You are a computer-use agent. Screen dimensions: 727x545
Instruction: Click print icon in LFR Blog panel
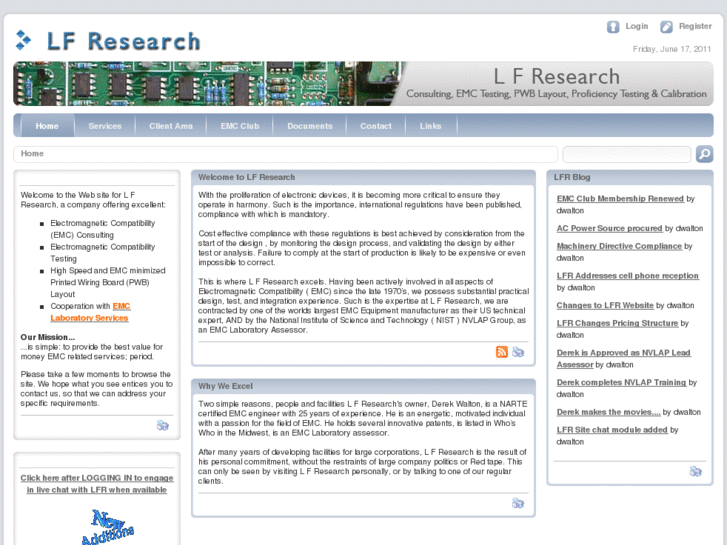point(695,471)
